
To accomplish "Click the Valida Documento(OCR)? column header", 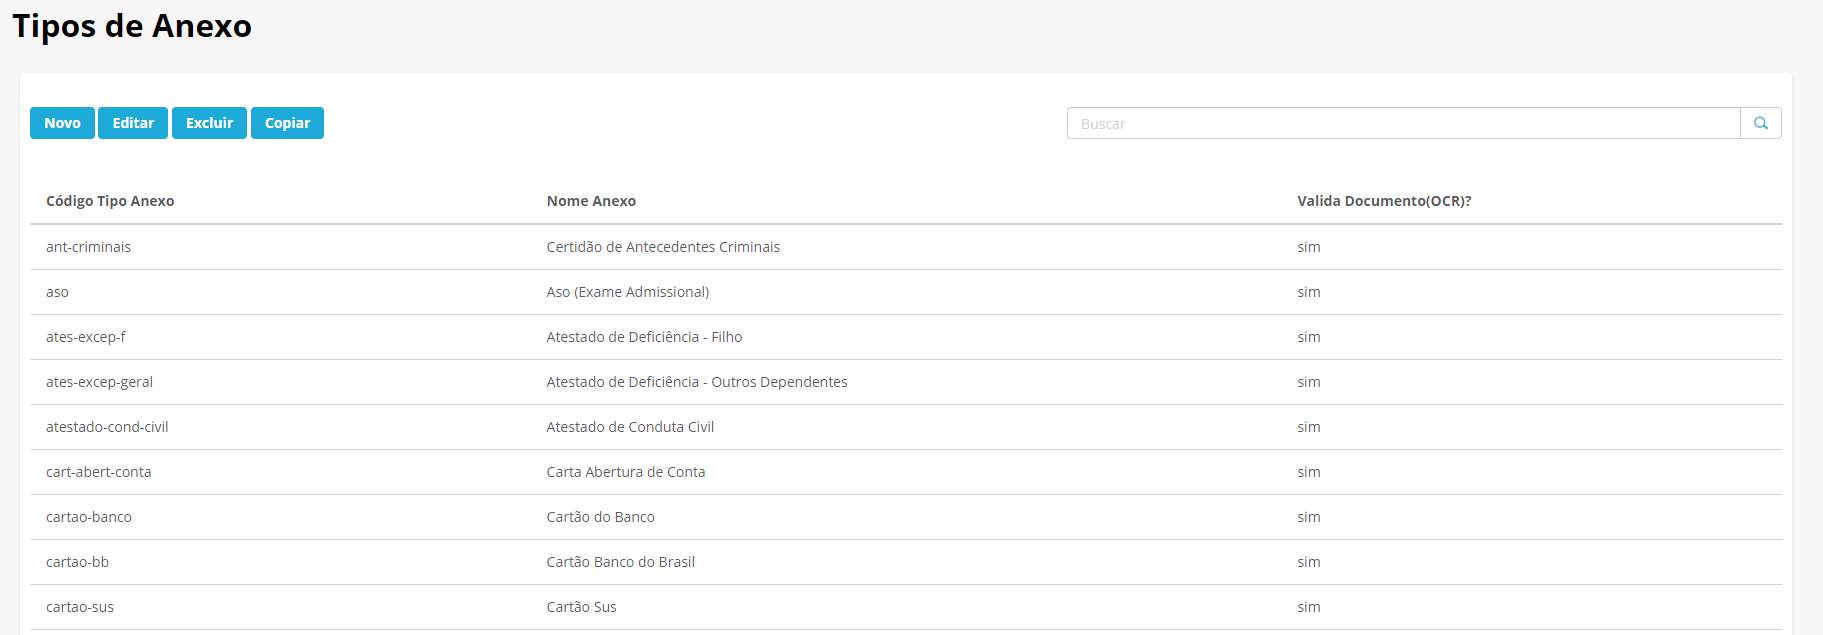I will [1384, 201].
